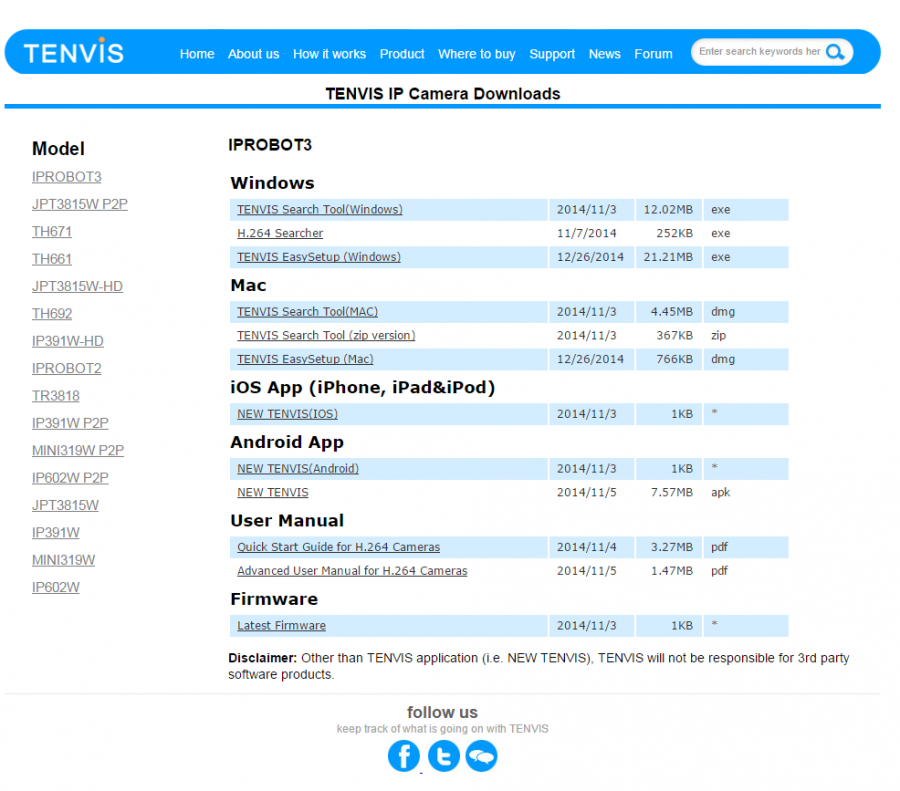Open the NEW TENVIS(IOS) link

[x=287, y=414]
